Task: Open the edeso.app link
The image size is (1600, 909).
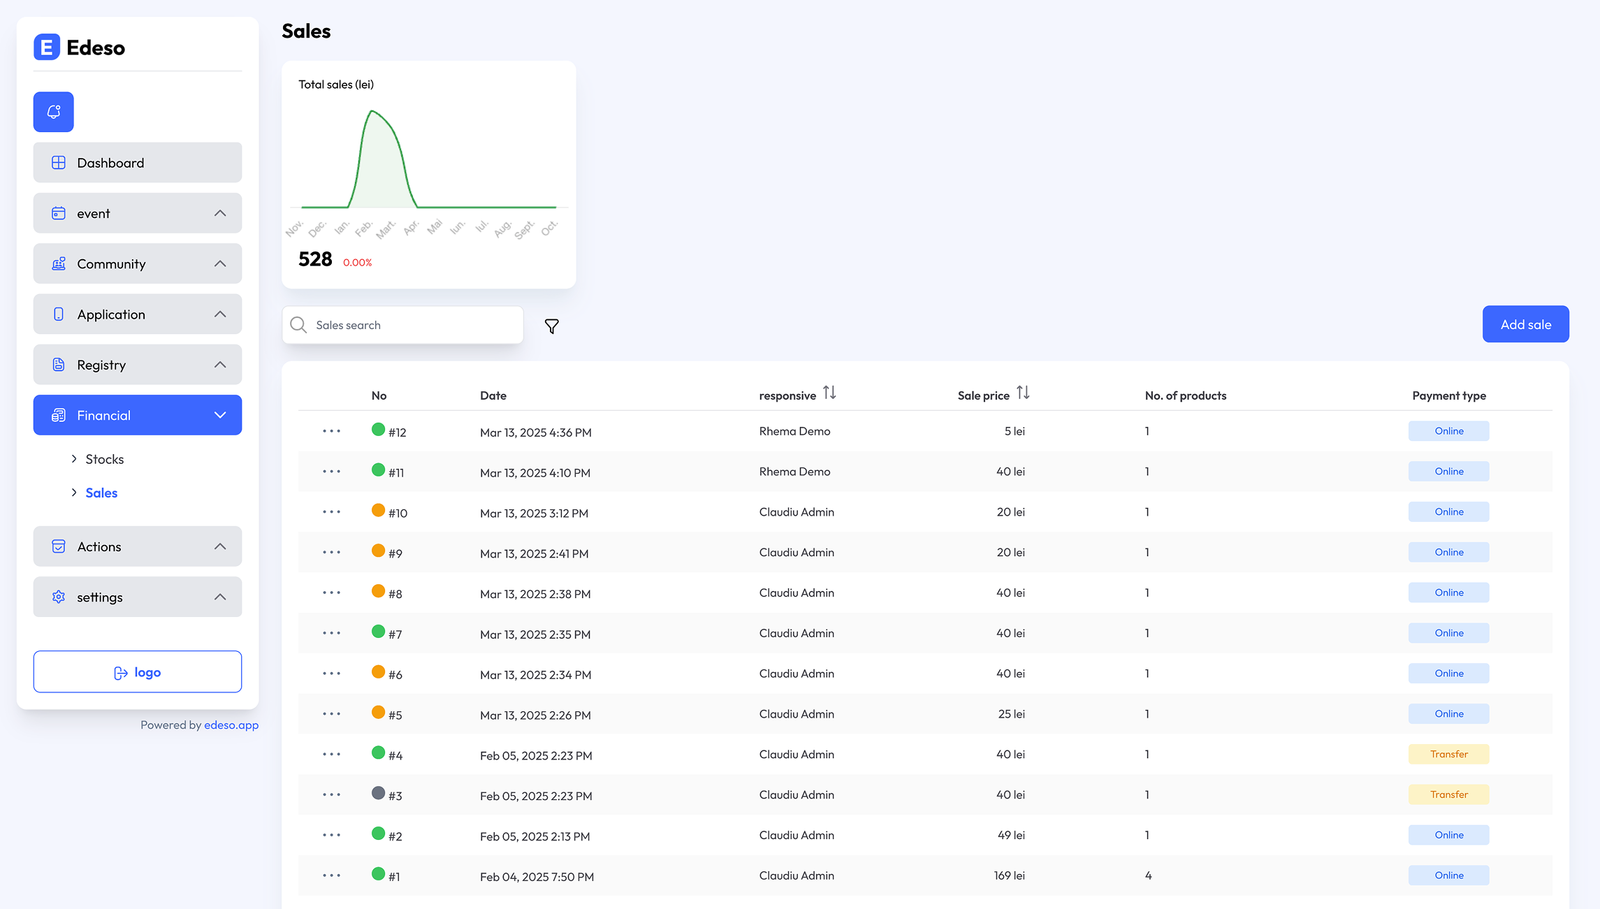Action: coord(231,725)
